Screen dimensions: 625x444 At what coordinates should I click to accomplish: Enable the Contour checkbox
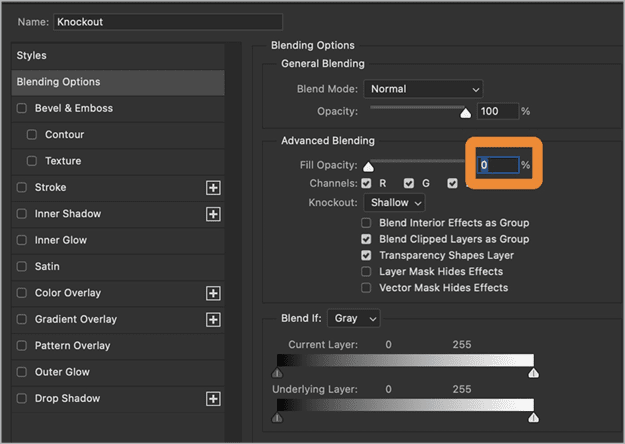[x=32, y=134]
